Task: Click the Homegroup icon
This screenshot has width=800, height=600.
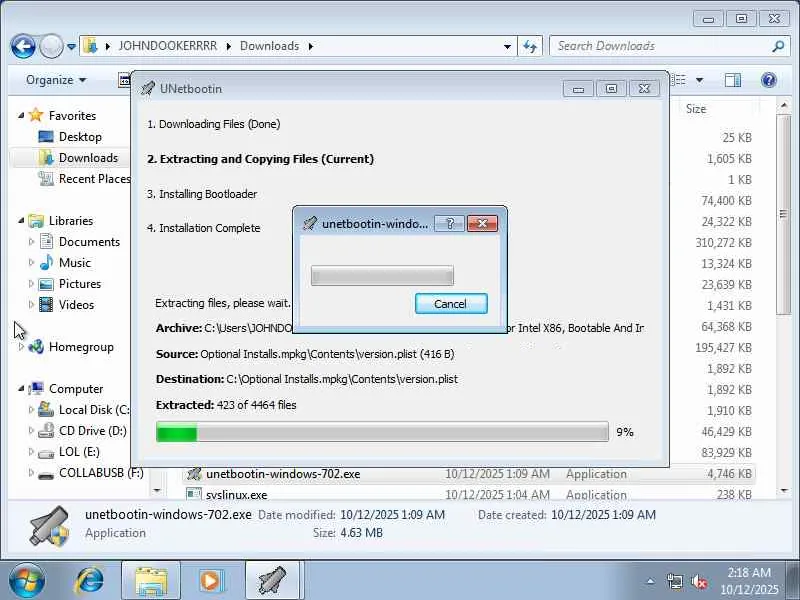Action: pyautogui.click(x=36, y=347)
